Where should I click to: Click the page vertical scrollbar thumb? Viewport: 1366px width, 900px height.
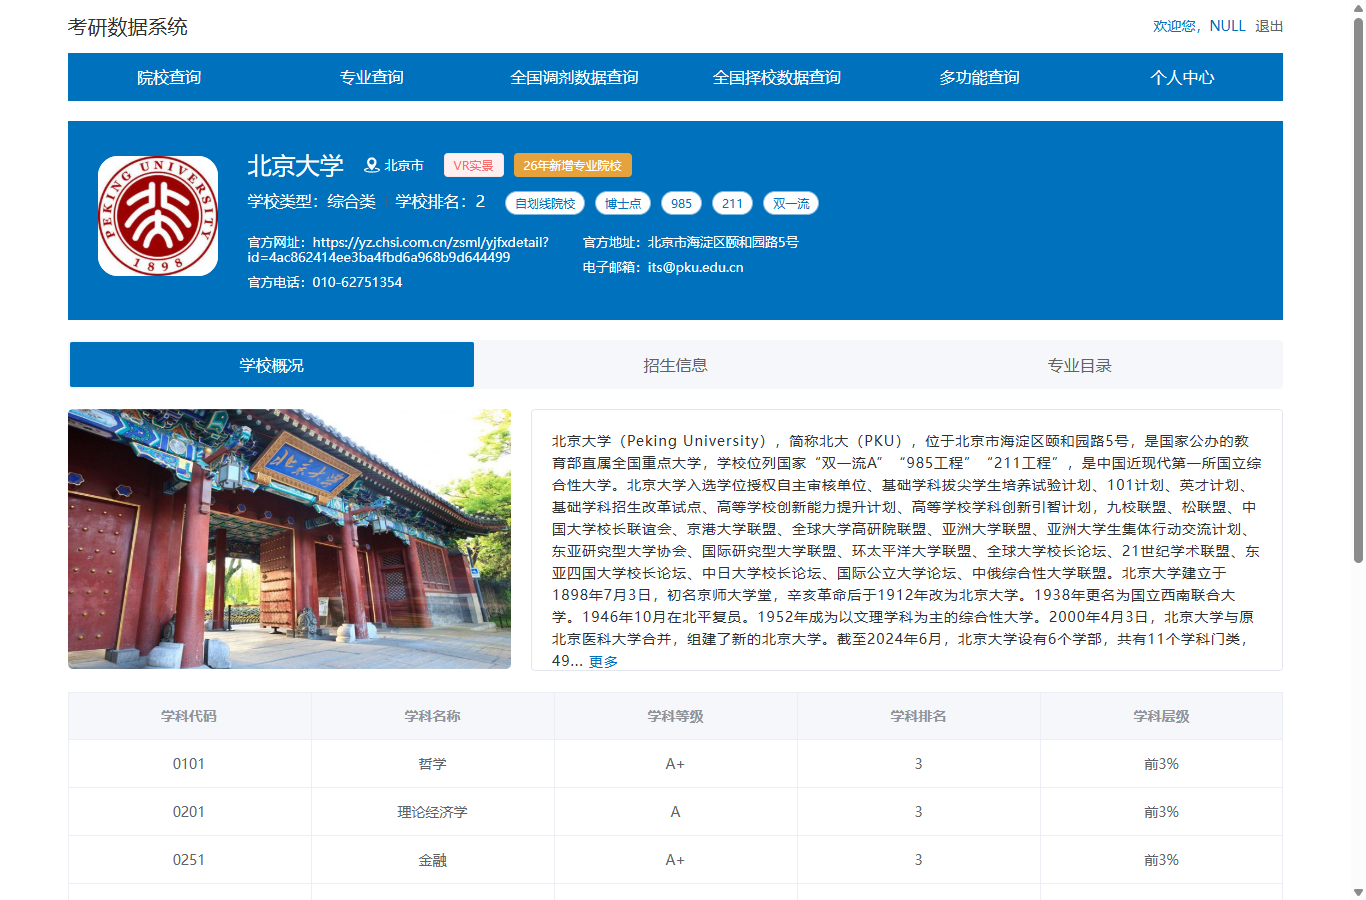coord(1358,290)
